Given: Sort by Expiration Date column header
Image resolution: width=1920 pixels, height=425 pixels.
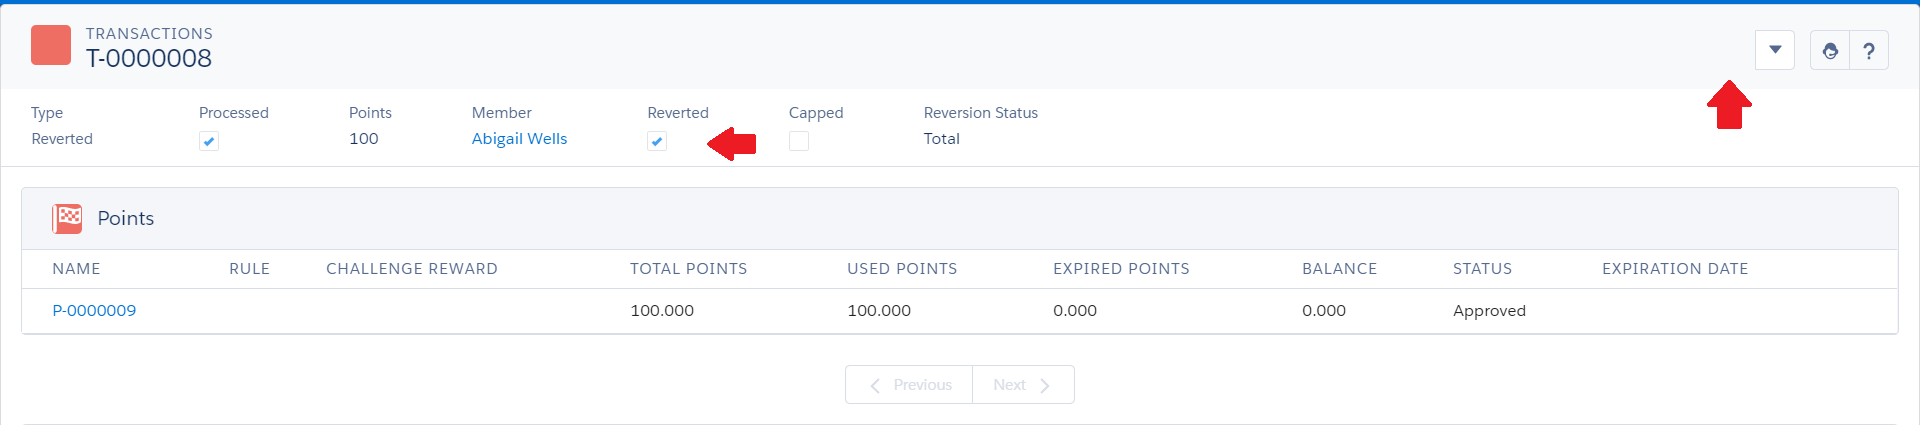Looking at the screenshot, I should tap(1675, 269).
